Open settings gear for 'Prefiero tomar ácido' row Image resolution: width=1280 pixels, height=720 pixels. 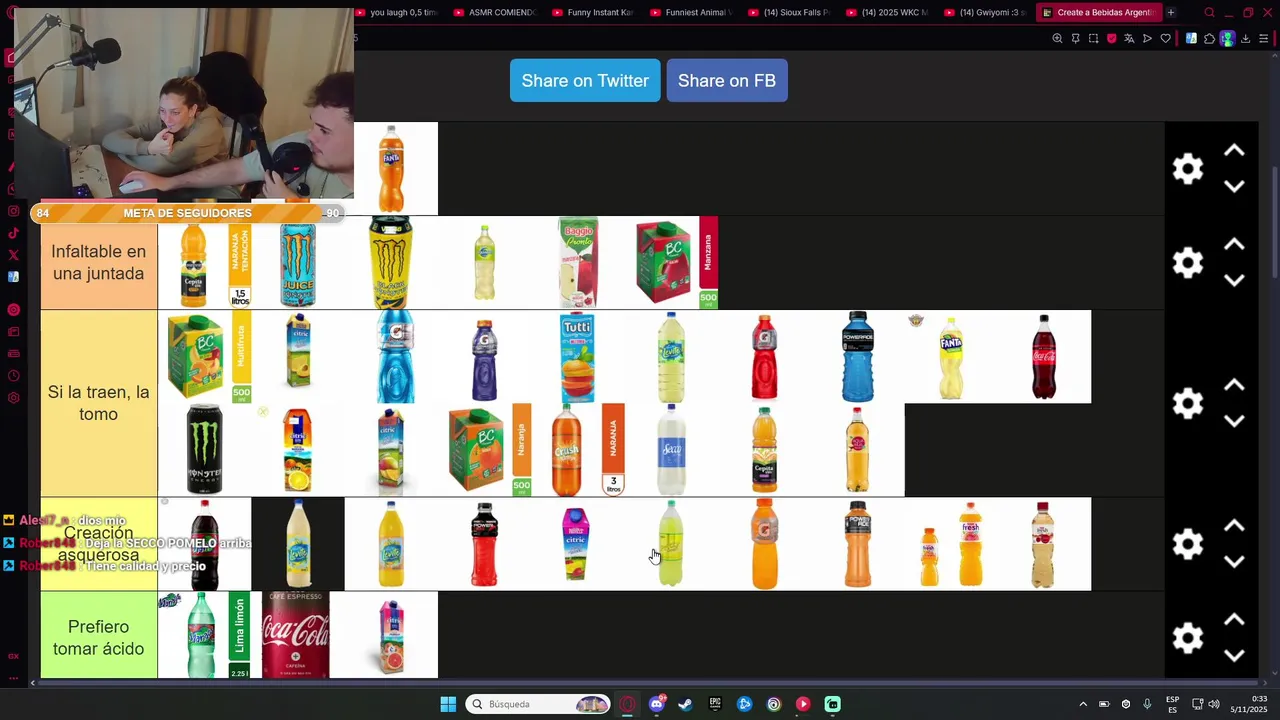coord(1187,638)
